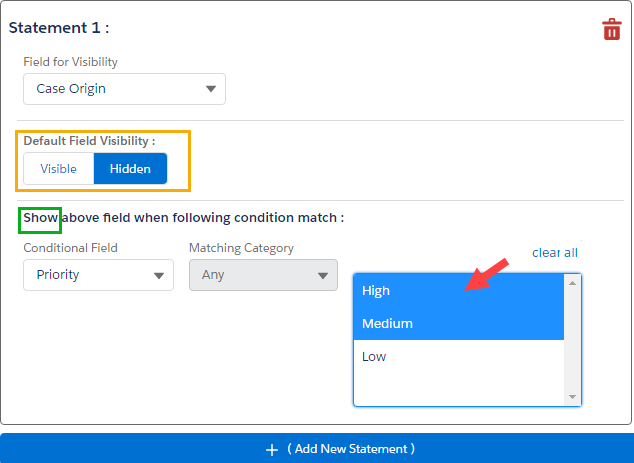
Task: Click the 'Field for Visibility' label
Action: (x=70, y=62)
